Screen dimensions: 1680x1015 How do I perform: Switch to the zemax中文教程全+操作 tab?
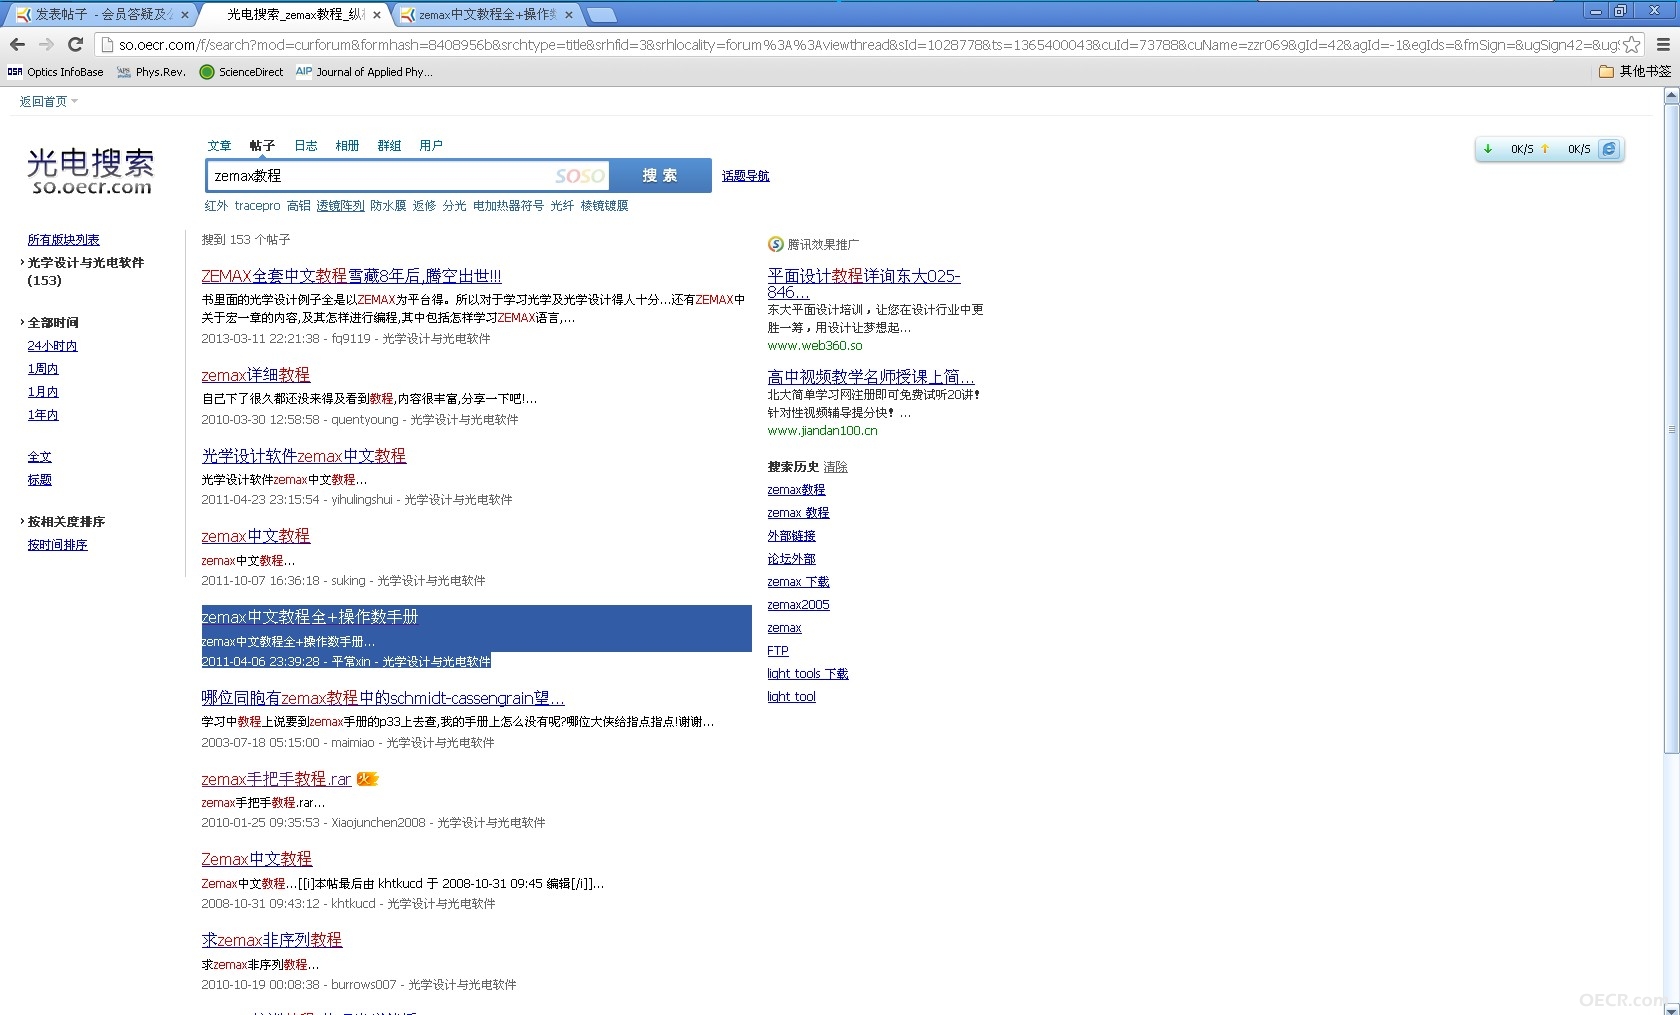tap(487, 15)
